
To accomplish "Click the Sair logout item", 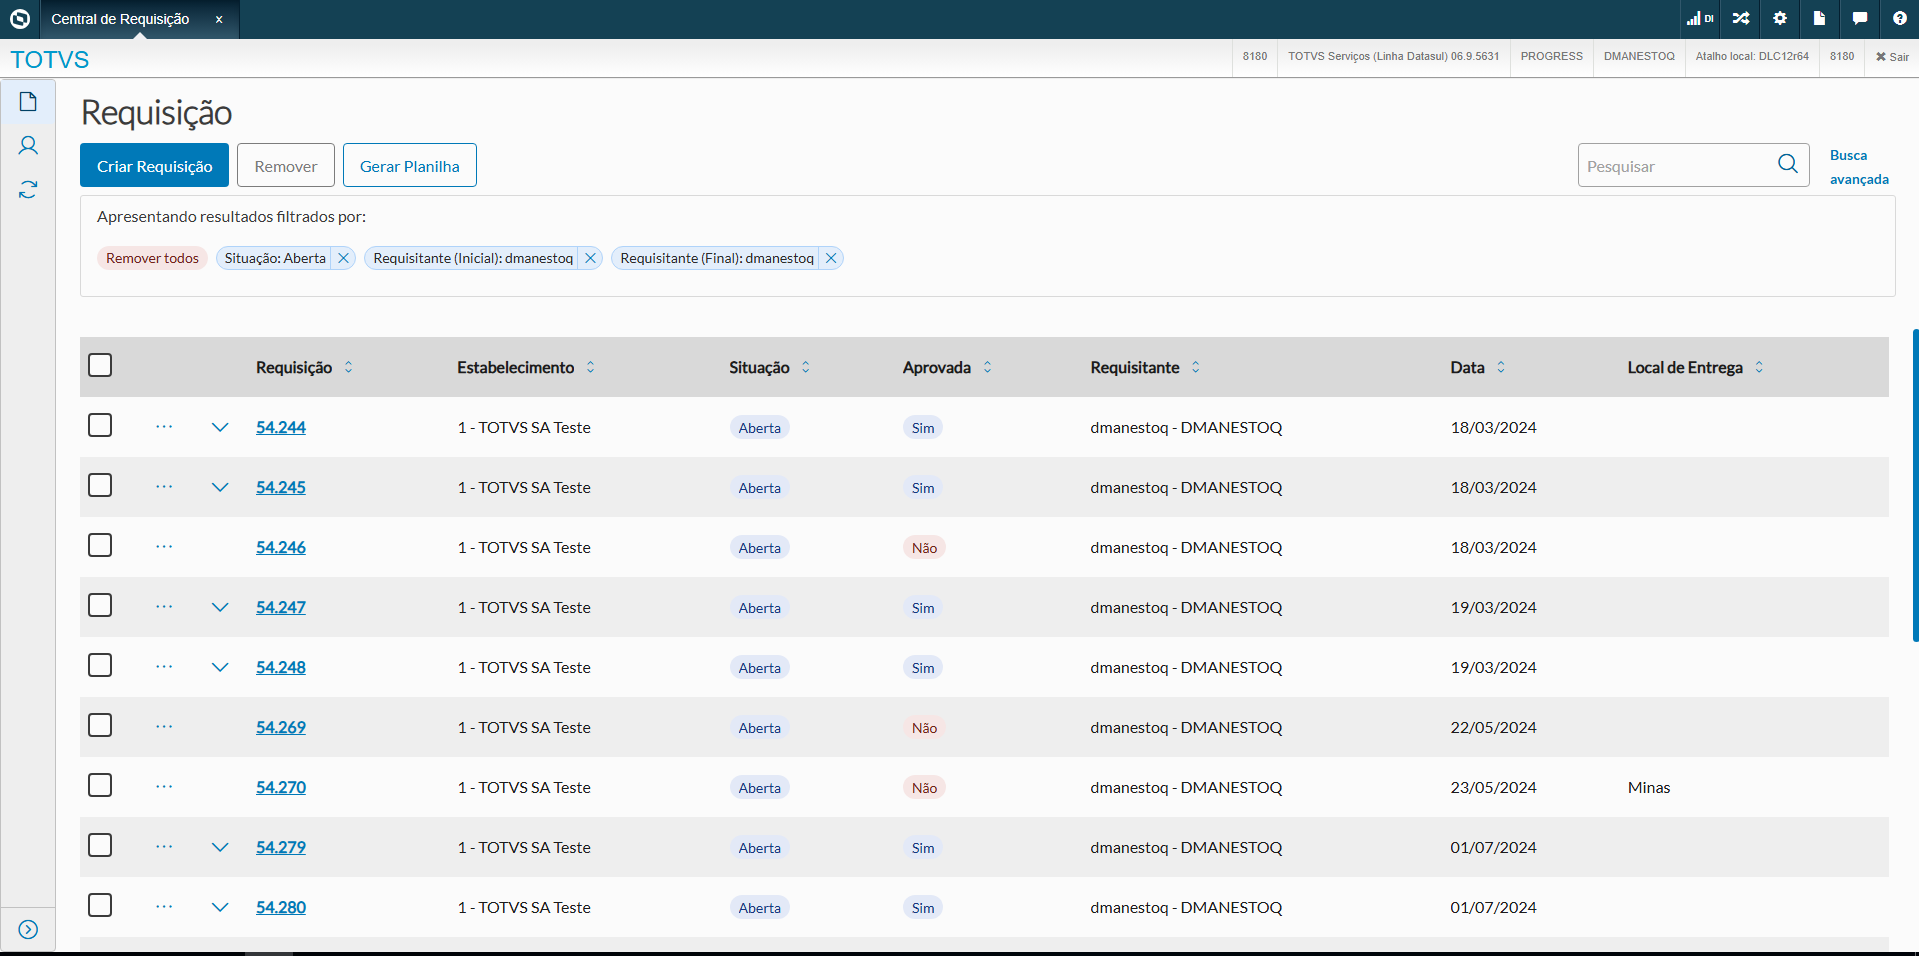I will pyautogui.click(x=1892, y=57).
